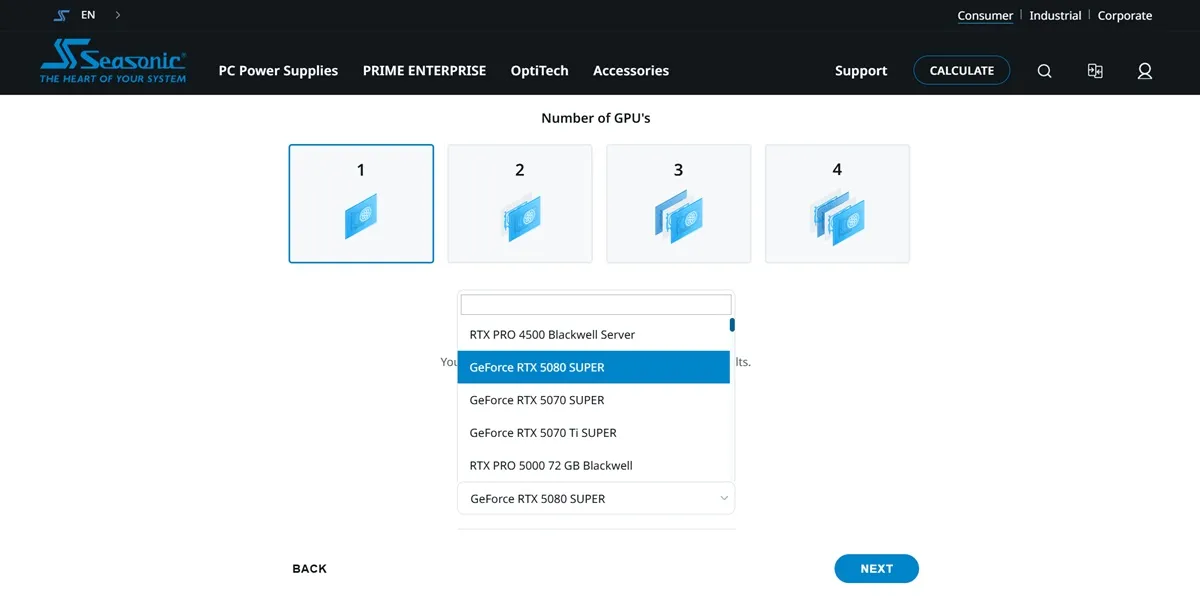Go BACK to the previous step
This screenshot has height=600, width=1200.
[x=310, y=569]
